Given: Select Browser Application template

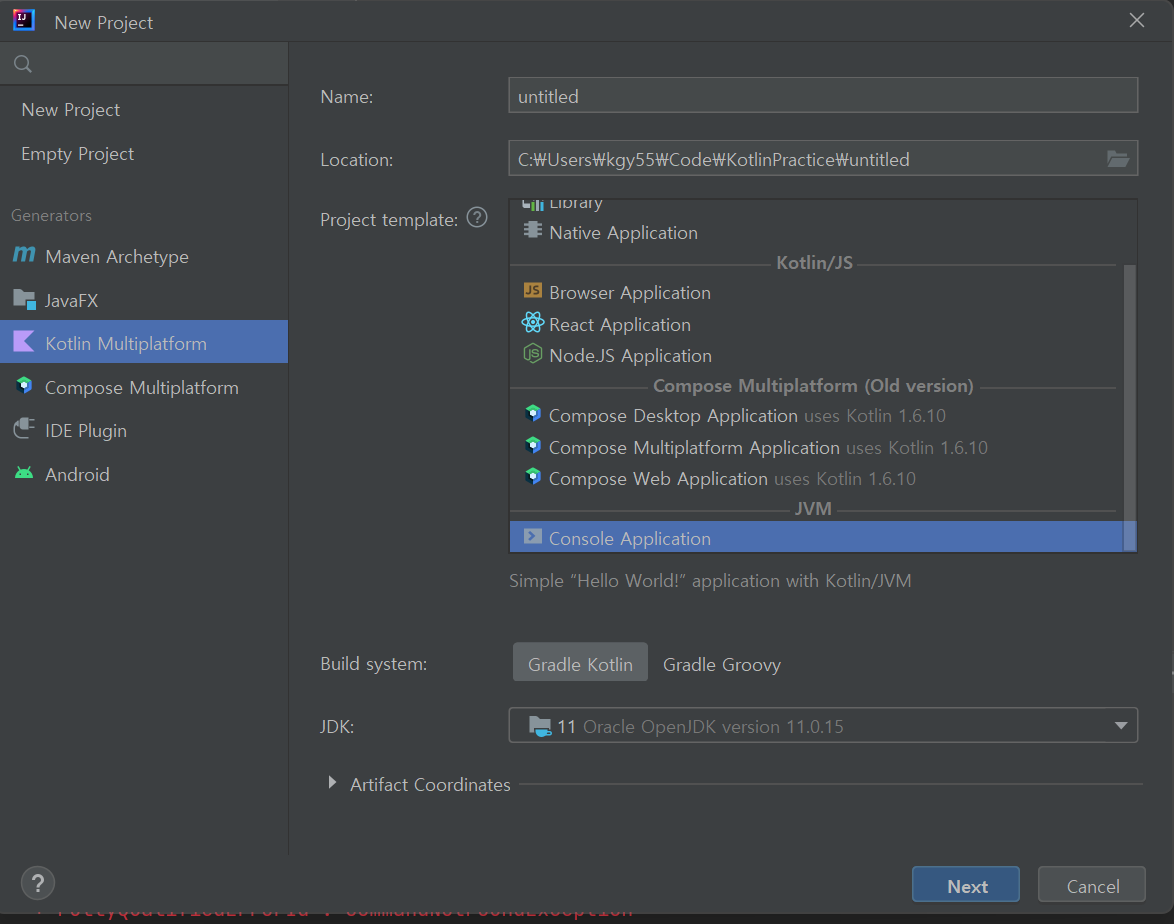Looking at the screenshot, I should 816,292.
